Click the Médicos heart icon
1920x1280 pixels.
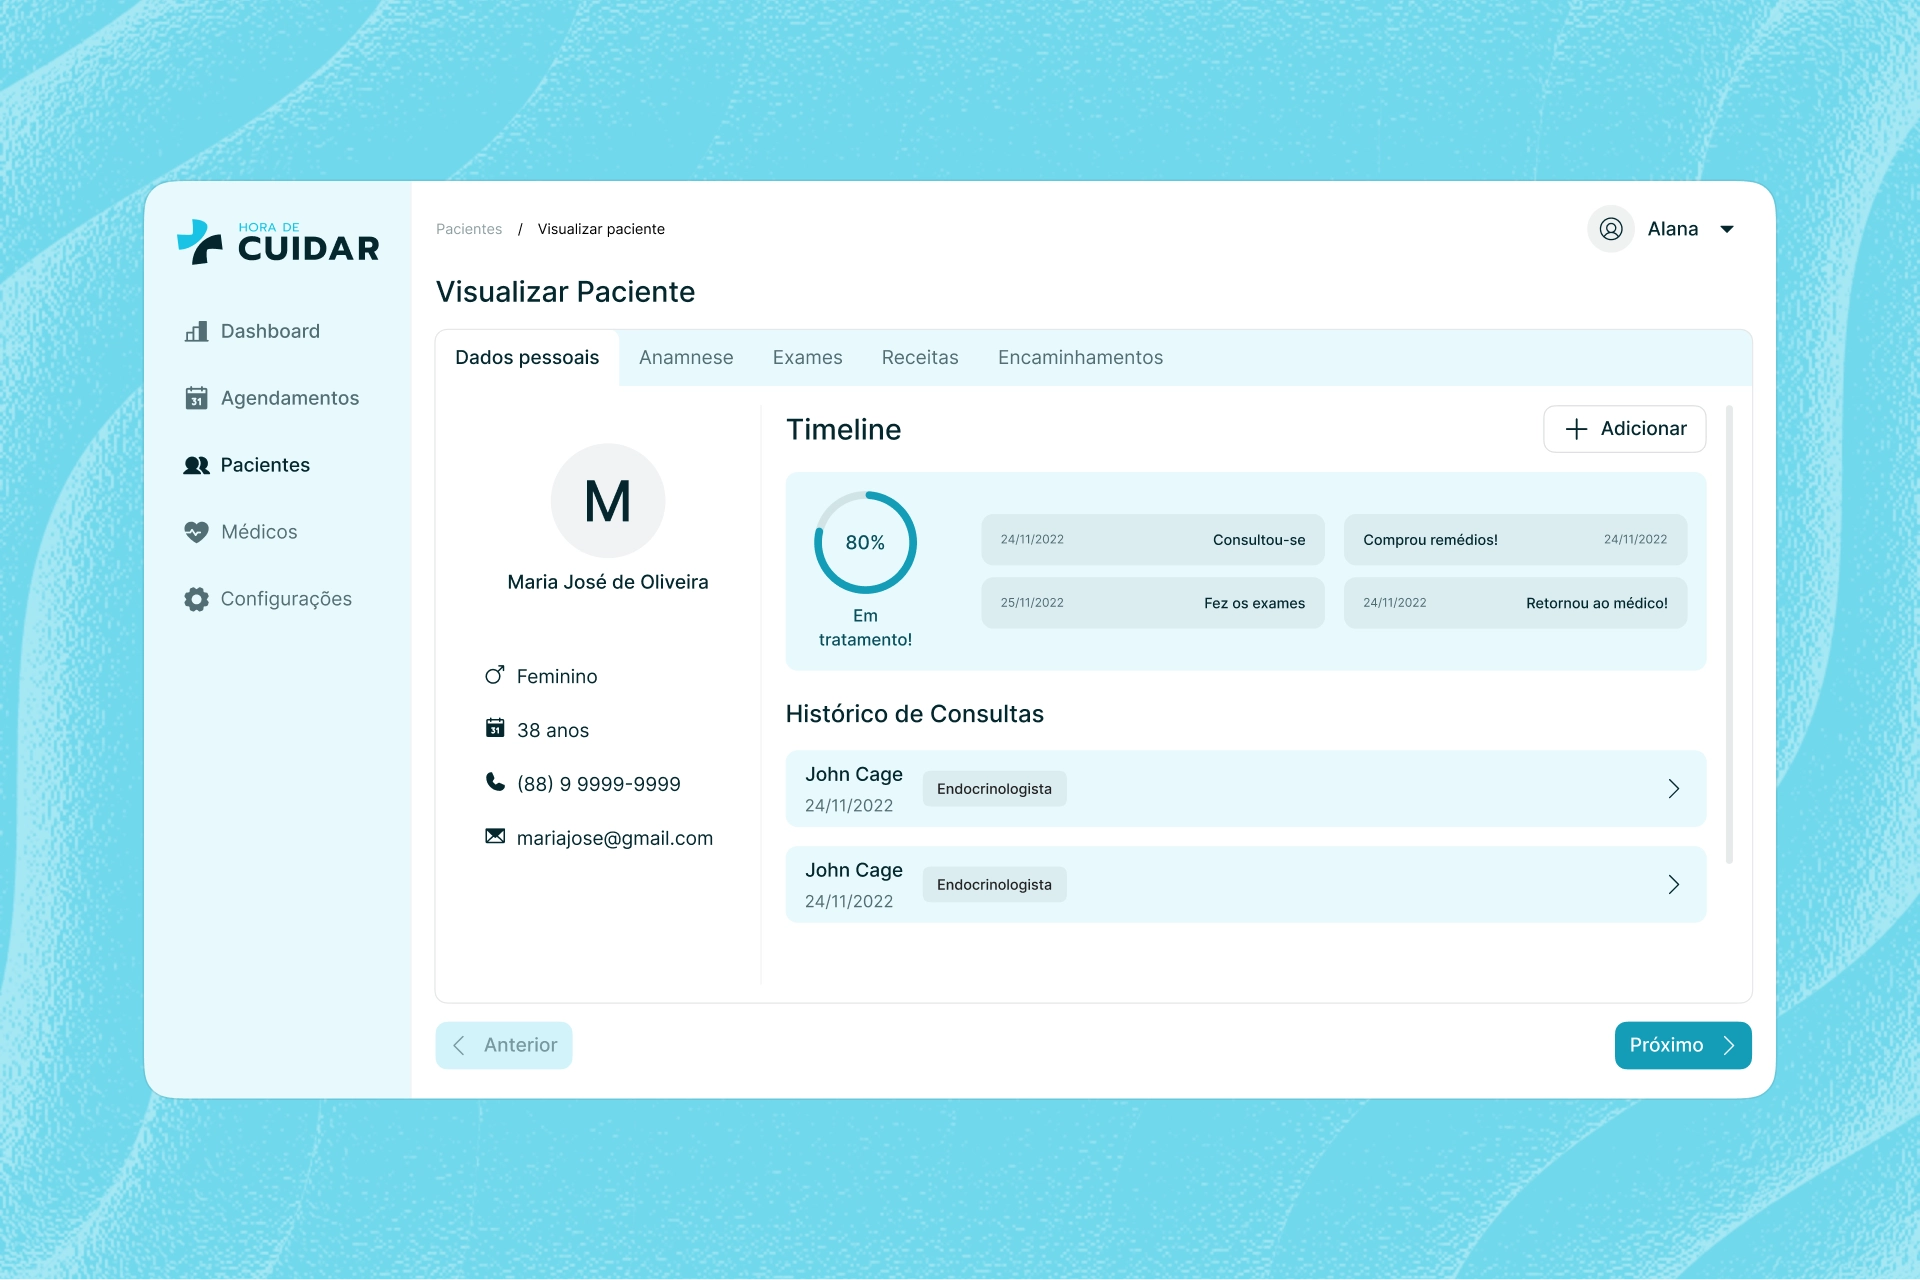pyautogui.click(x=196, y=532)
